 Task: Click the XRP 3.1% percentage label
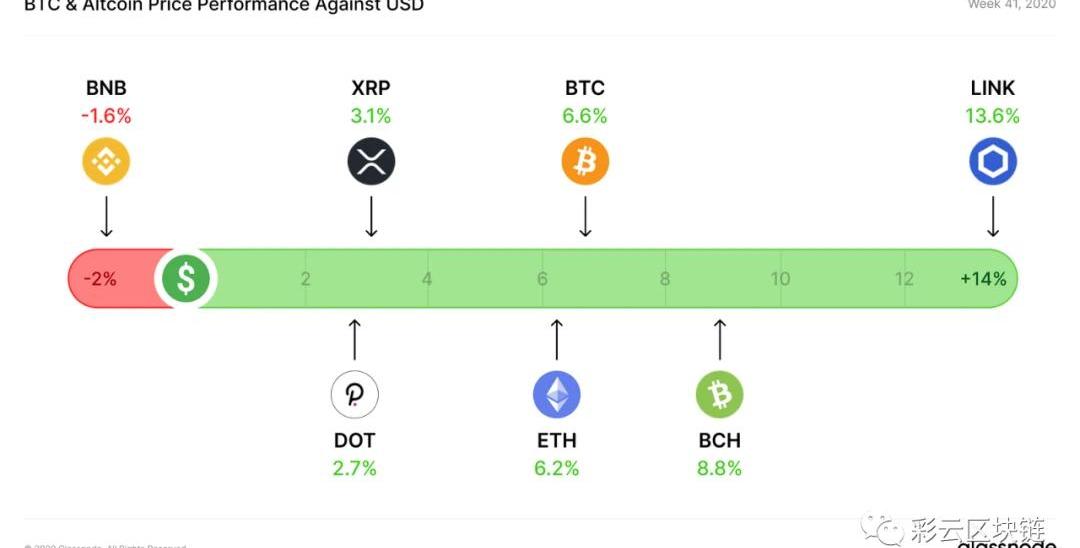(x=371, y=116)
